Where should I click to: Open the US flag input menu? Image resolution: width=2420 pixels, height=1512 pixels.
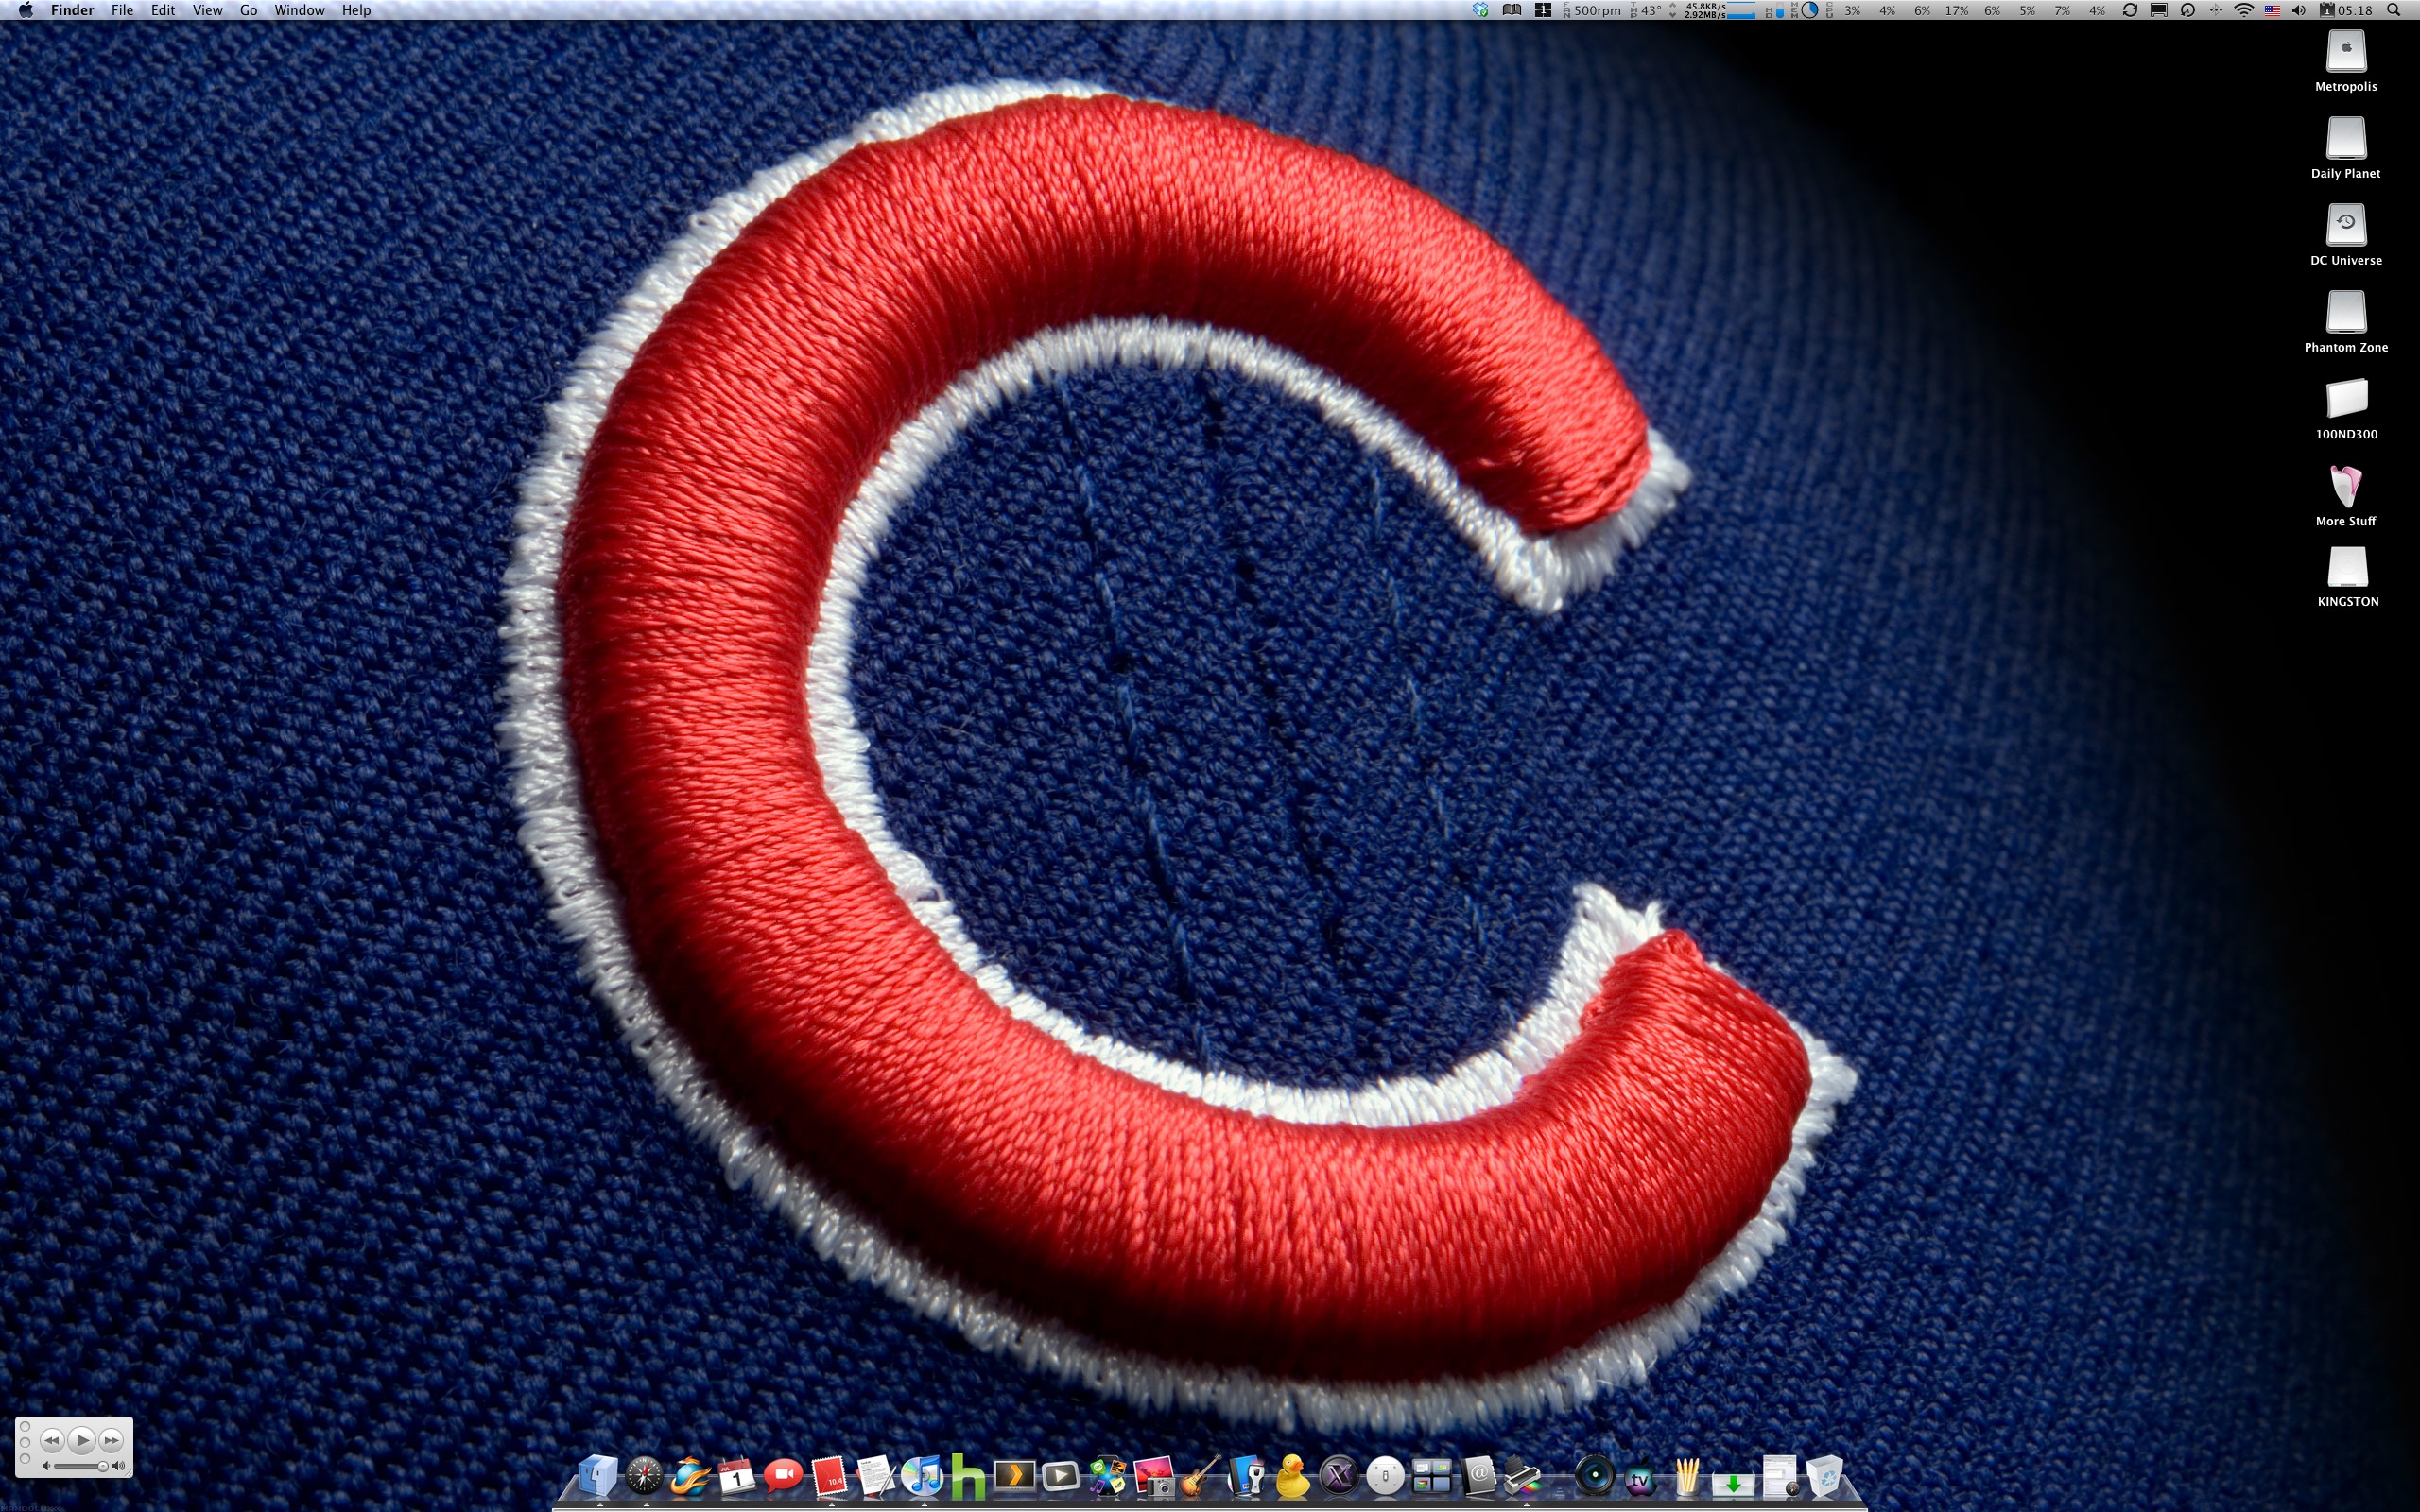(x=2272, y=10)
